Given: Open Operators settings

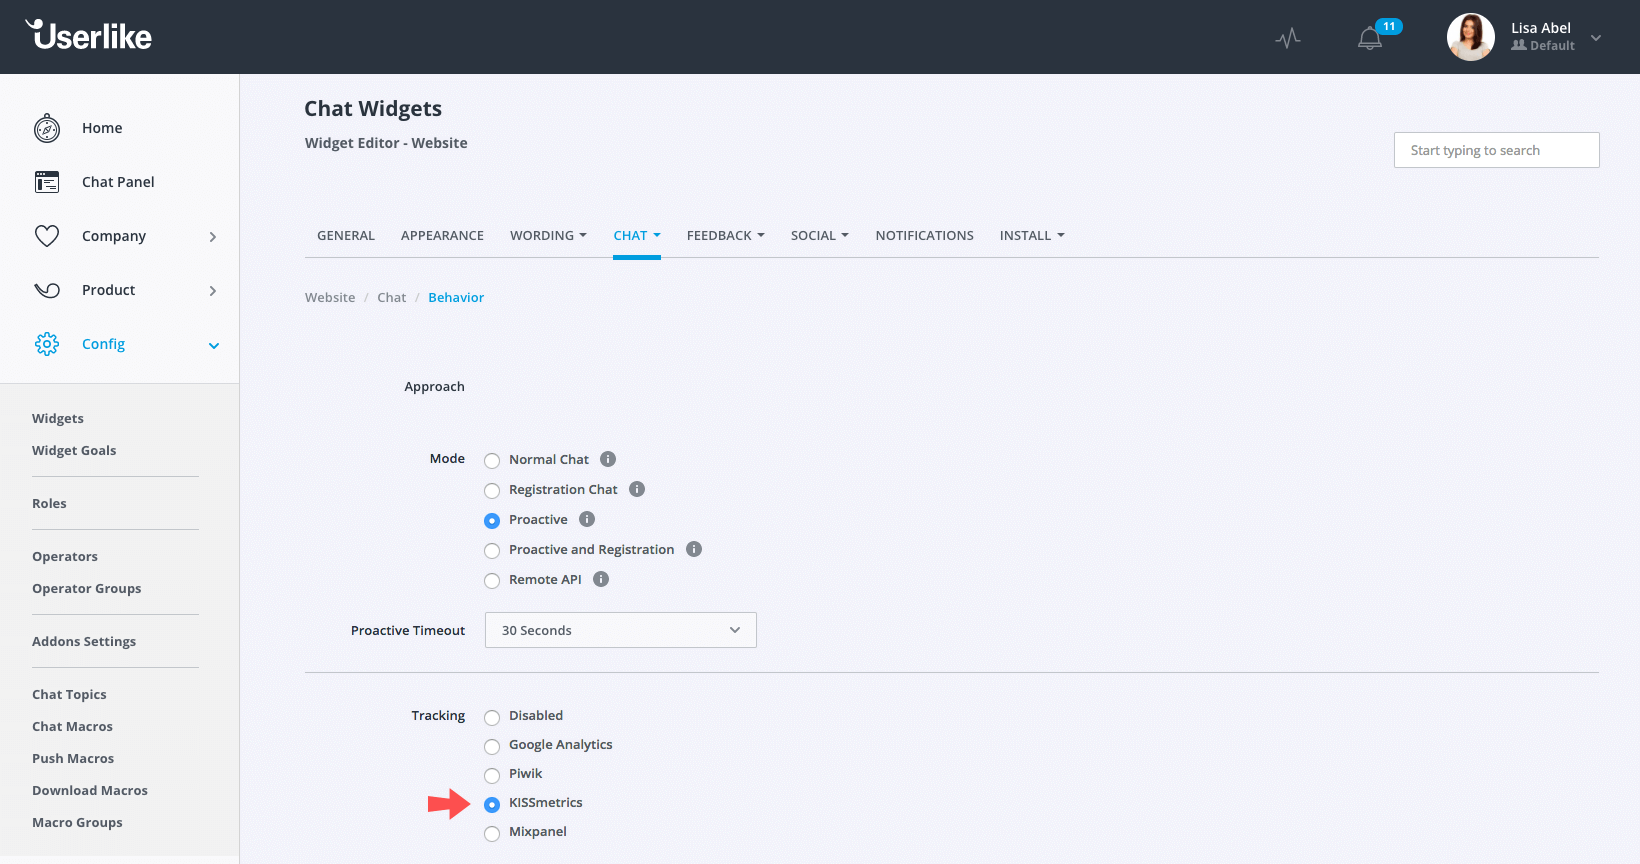Looking at the screenshot, I should (x=65, y=557).
